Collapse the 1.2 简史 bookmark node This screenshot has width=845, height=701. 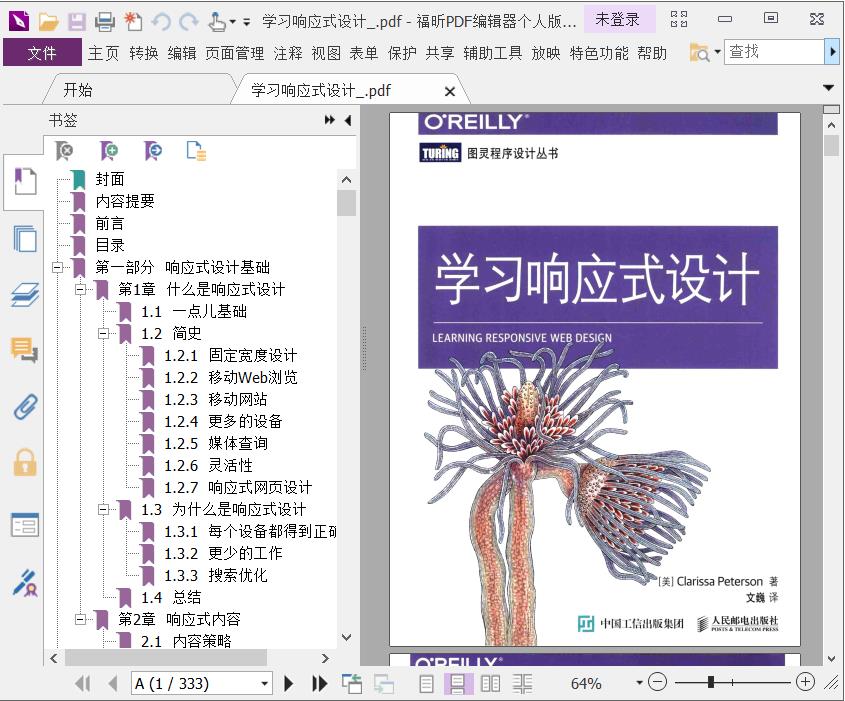[103, 334]
